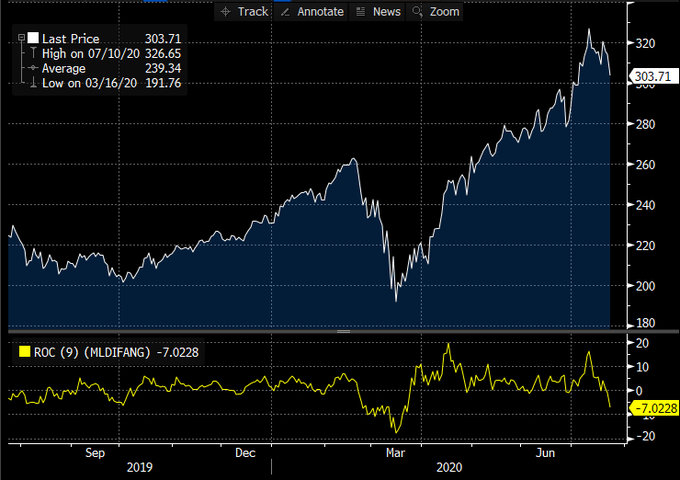Click the 260 price axis label
This screenshot has height=480, width=680.
[x=646, y=164]
